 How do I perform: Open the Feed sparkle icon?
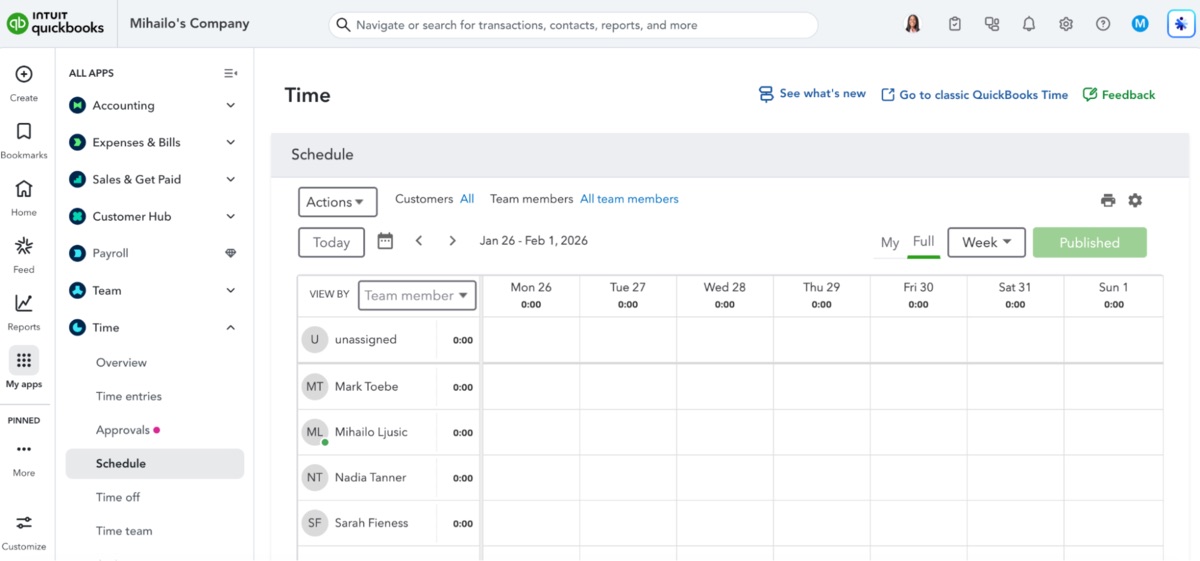[x=24, y=246]
